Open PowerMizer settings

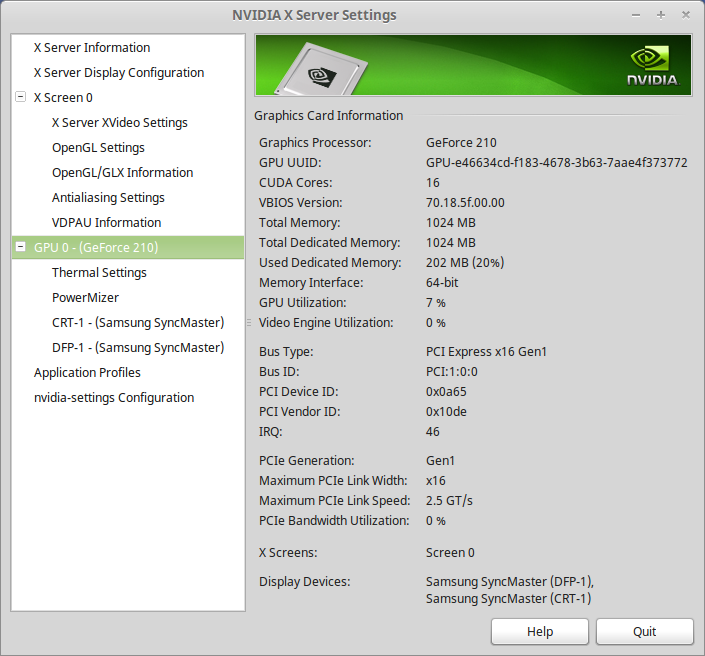pos(85,298)
